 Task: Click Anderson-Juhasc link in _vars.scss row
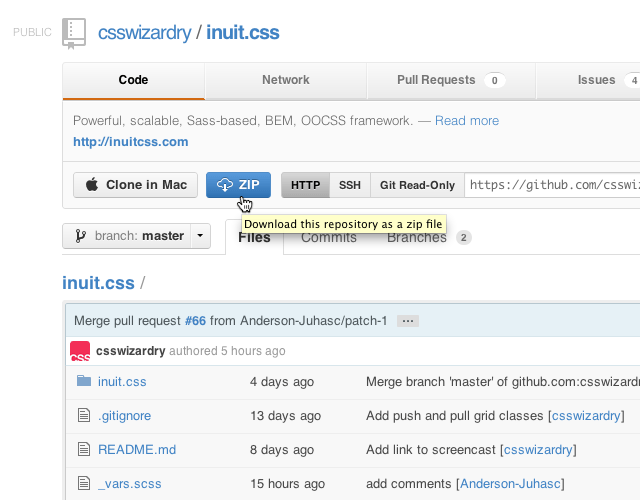tap(510, 484)
